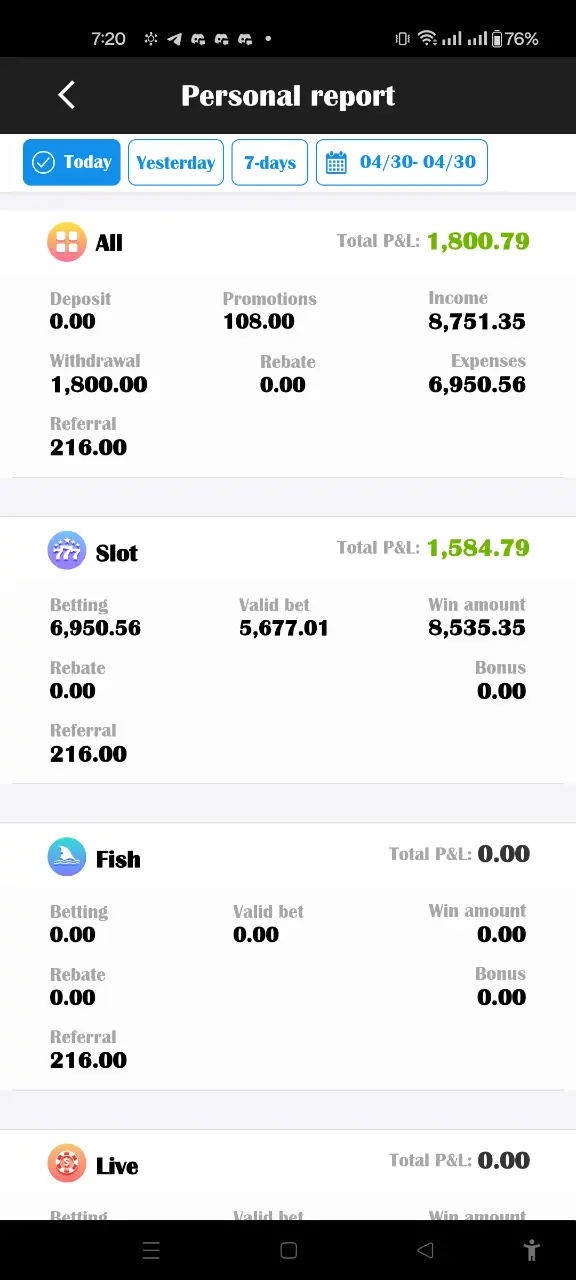
Task: Open the accessibility shortcut figure icon
Action: point(532,1249)
